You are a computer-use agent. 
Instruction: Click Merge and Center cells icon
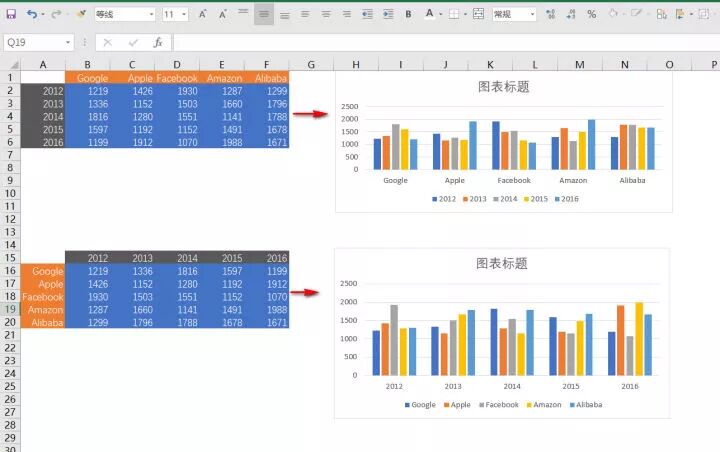point(478,14)
